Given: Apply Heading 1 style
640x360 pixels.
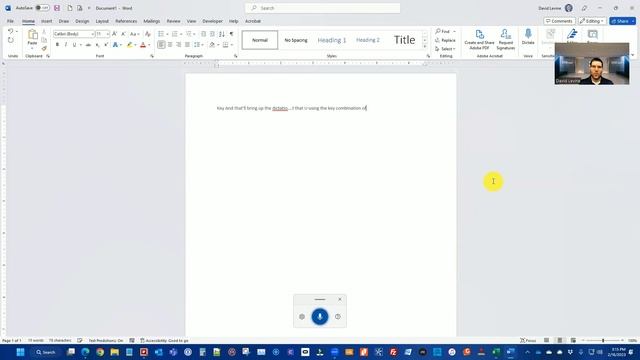Looking at the screenshot, I should tap(332, 40).
